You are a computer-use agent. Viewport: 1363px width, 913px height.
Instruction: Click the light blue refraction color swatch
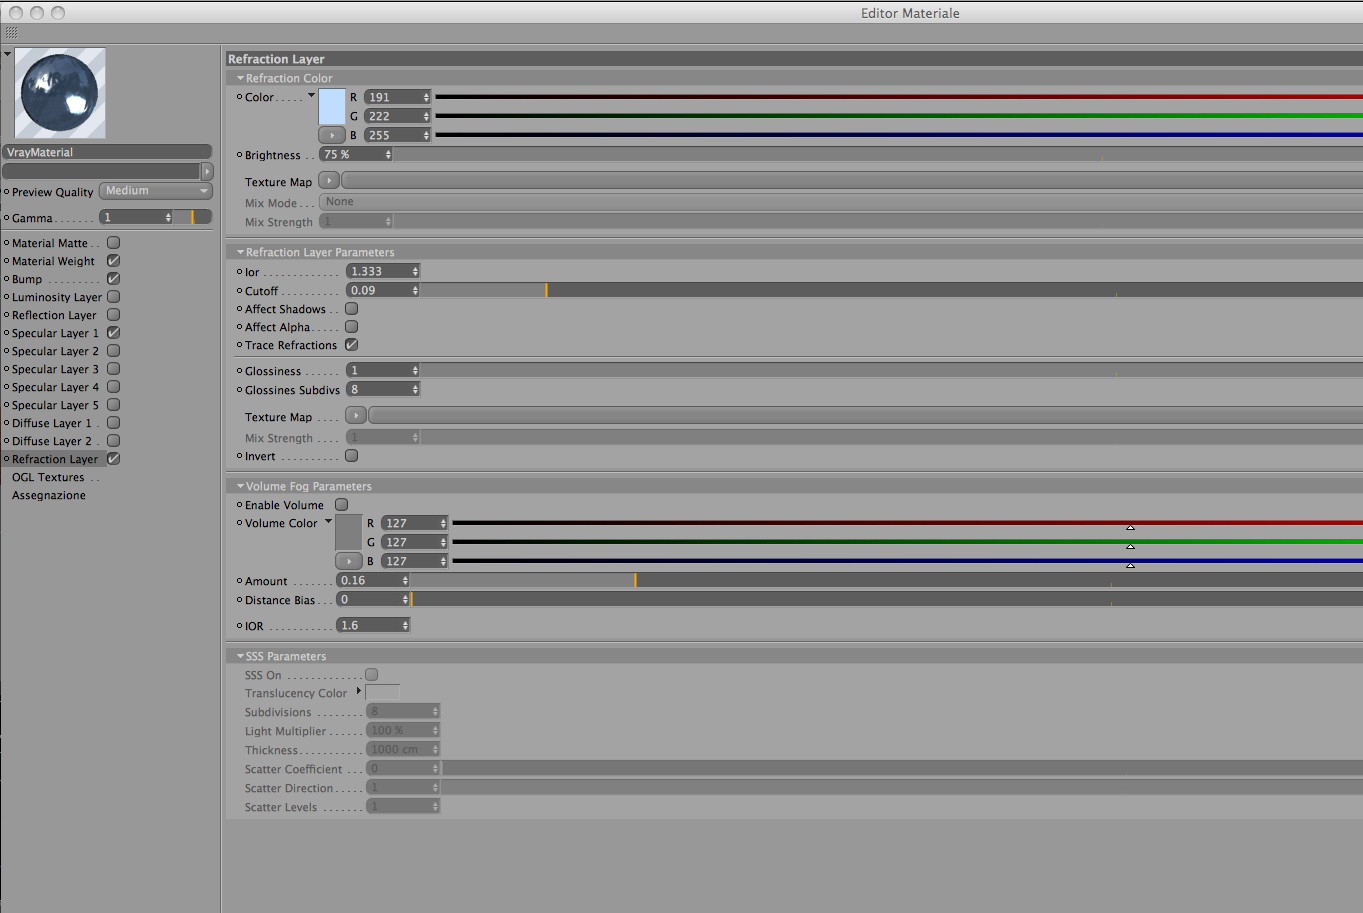click(x=332, y=107)
